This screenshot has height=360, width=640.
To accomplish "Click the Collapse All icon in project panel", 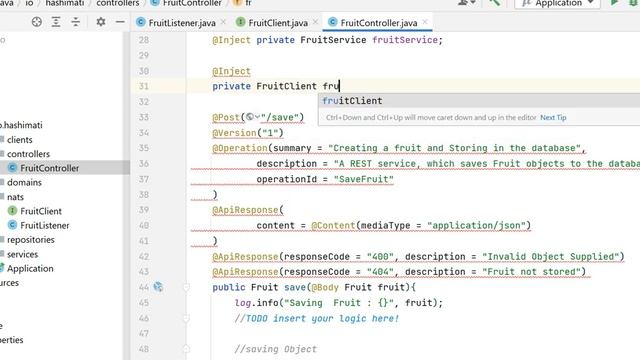I will point(76,22).
